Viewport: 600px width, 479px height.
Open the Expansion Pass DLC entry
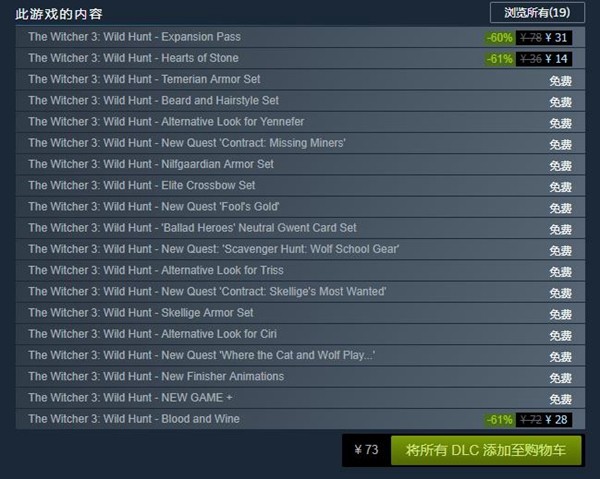coord(300,37)
